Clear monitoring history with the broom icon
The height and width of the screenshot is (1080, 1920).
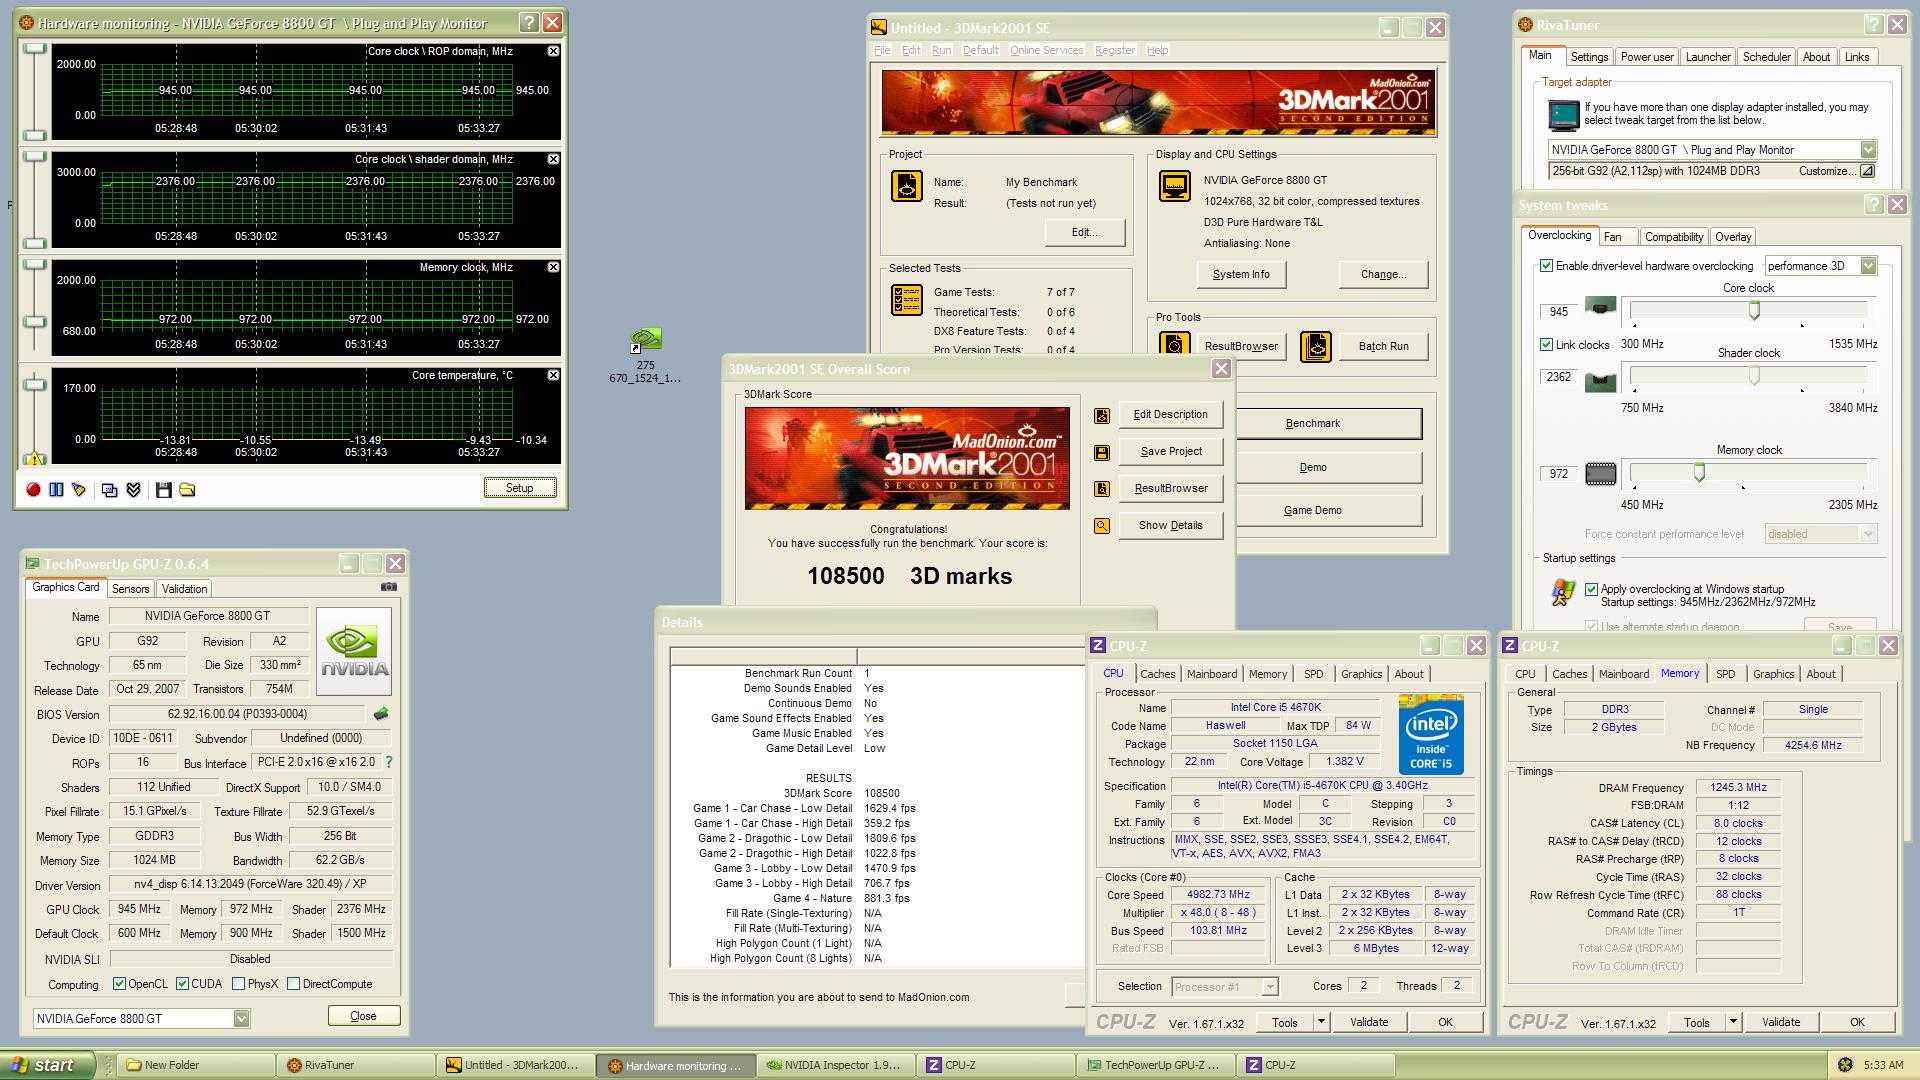tap(79, 489)
